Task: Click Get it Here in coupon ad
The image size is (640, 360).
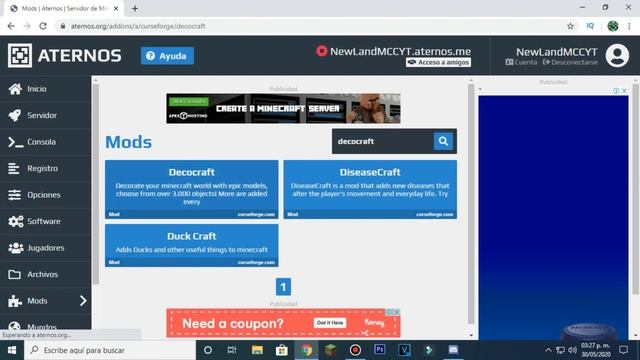Action: click(x=330, y=323)
